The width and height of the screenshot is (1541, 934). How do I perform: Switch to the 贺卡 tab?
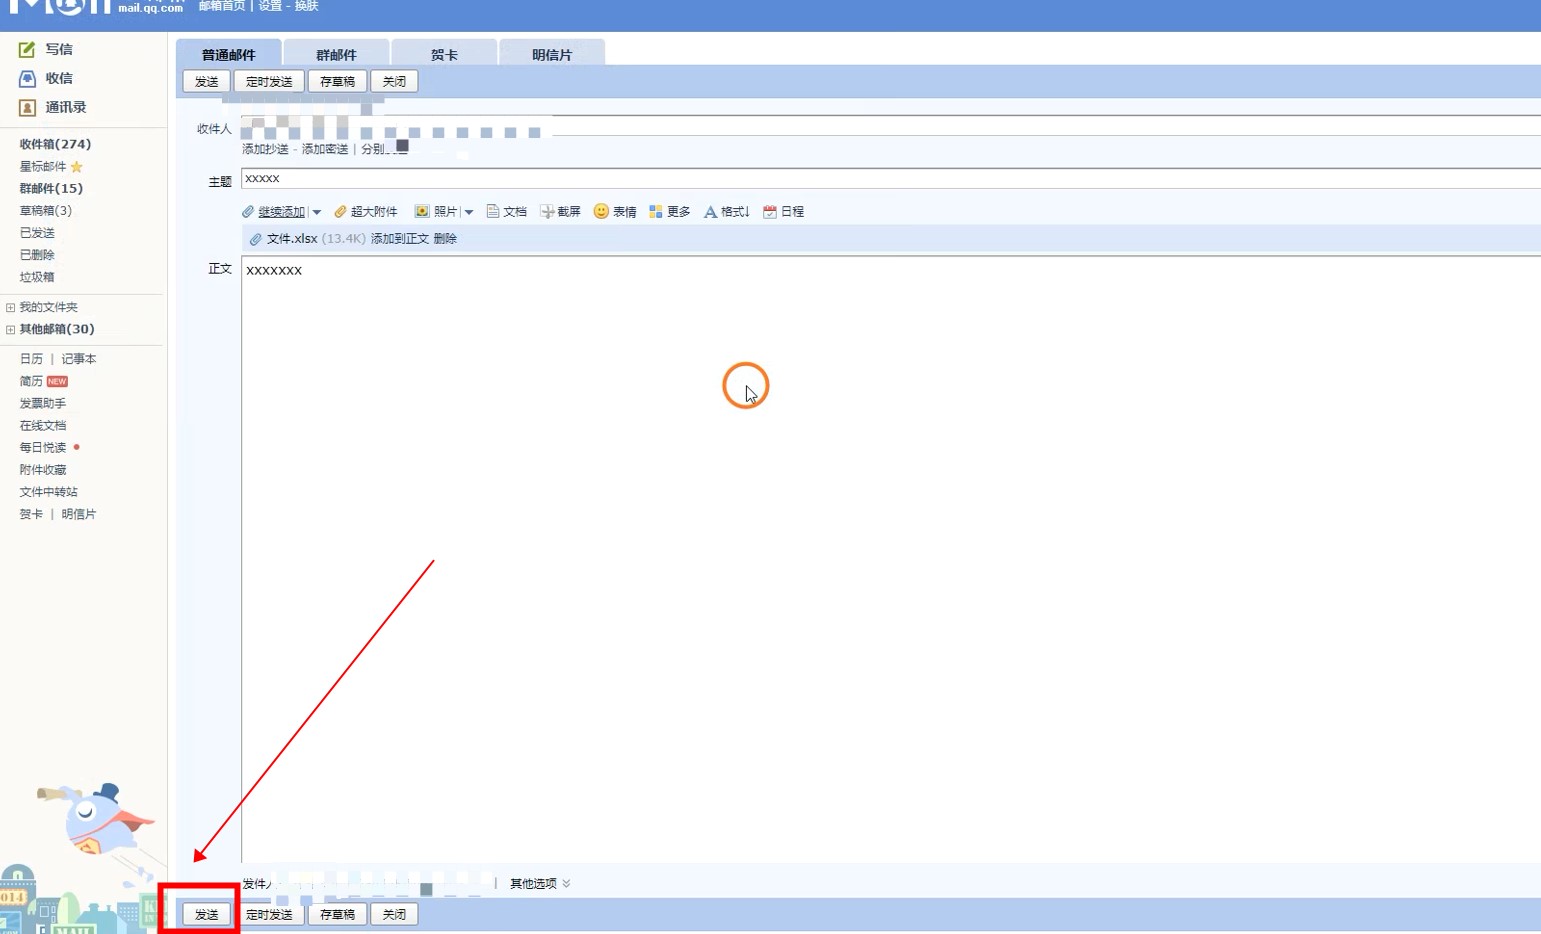pyautogui.click(x=444, y=55)
